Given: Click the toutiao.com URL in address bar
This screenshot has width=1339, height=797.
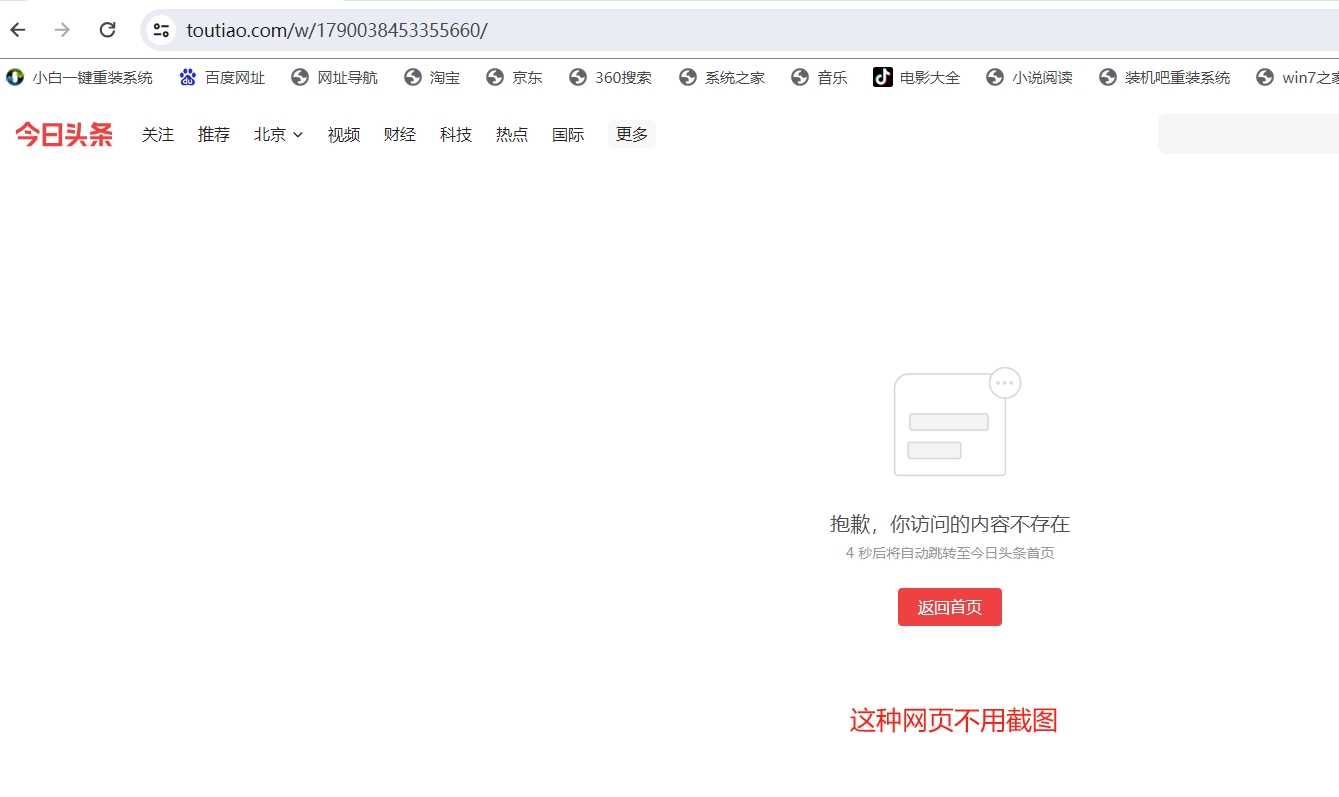Looking at the screenshot, I should point(337,30).
